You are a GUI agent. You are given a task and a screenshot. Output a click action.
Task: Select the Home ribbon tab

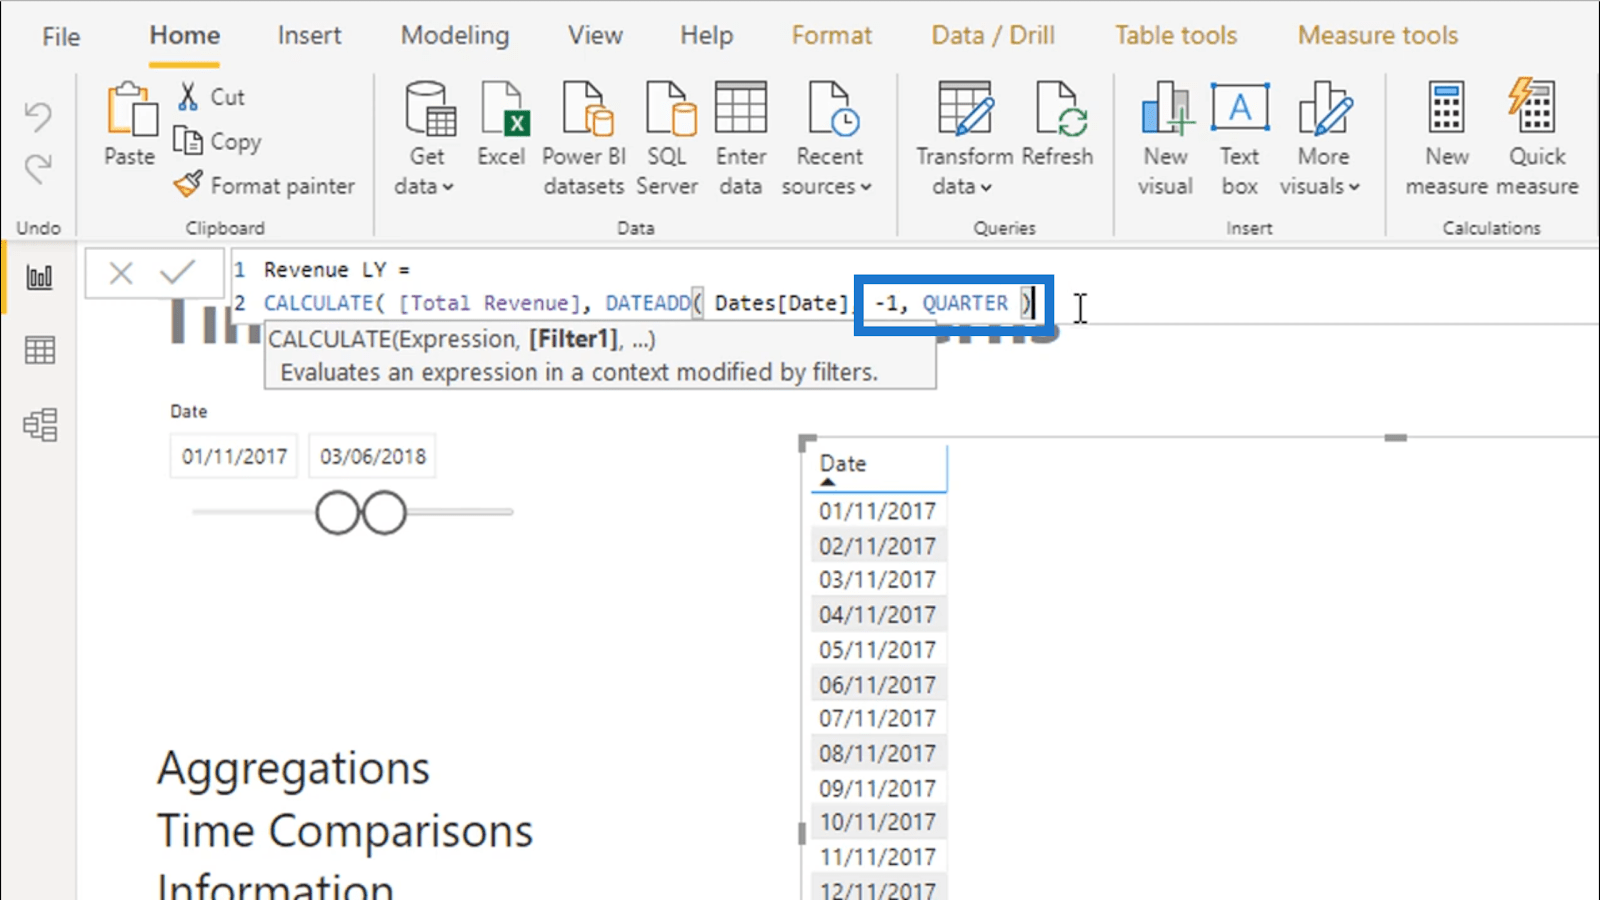click(x=185, y=36)
